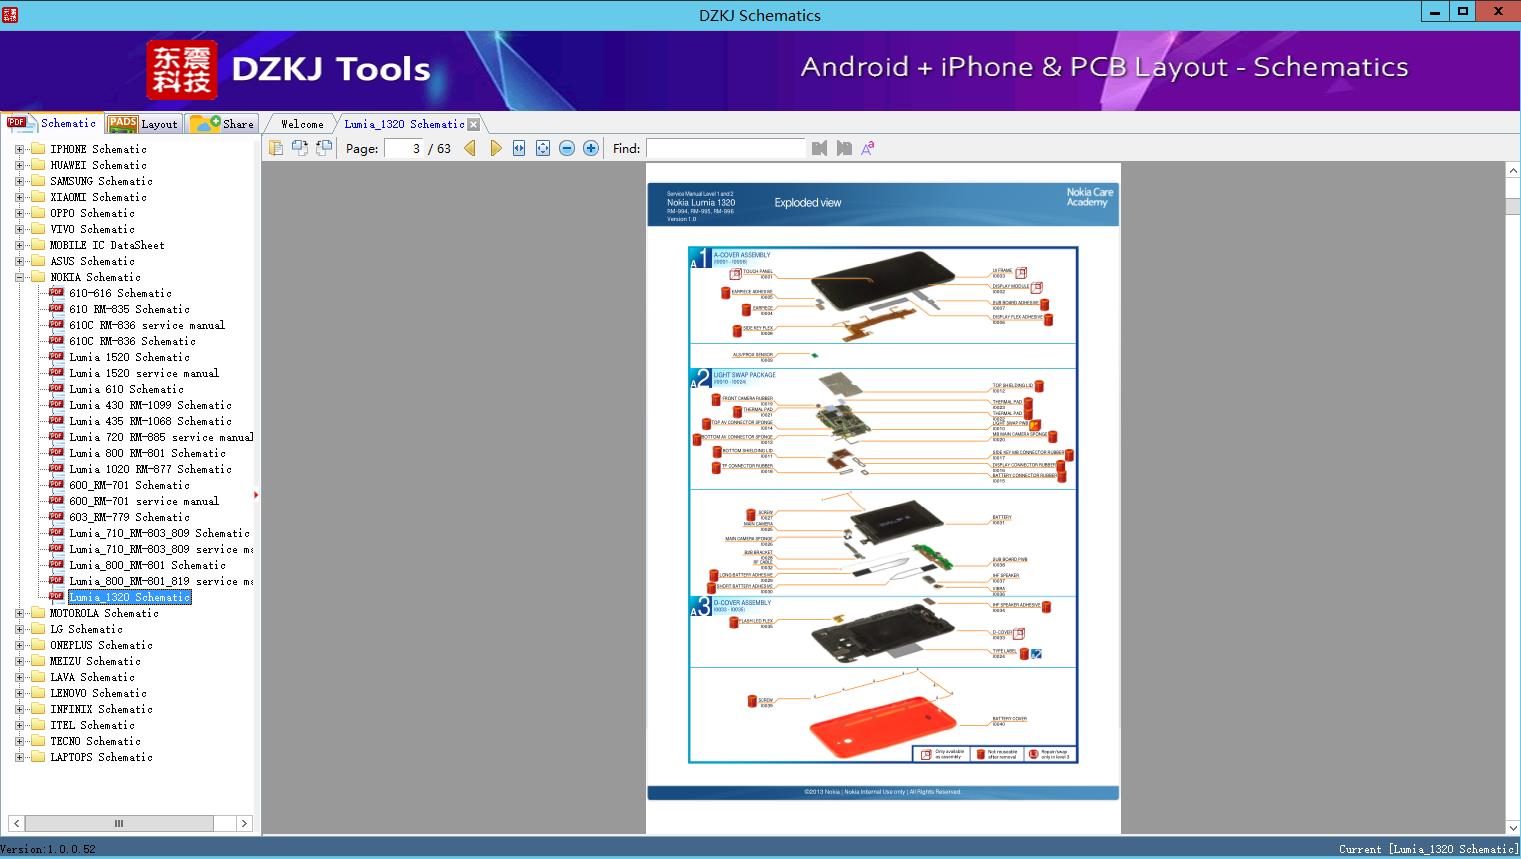Viewport: 1521px width, 859px height.
Task: Click the PDF icon beside 603_RM-779 Schematic
Action: [x=56, y=516]
